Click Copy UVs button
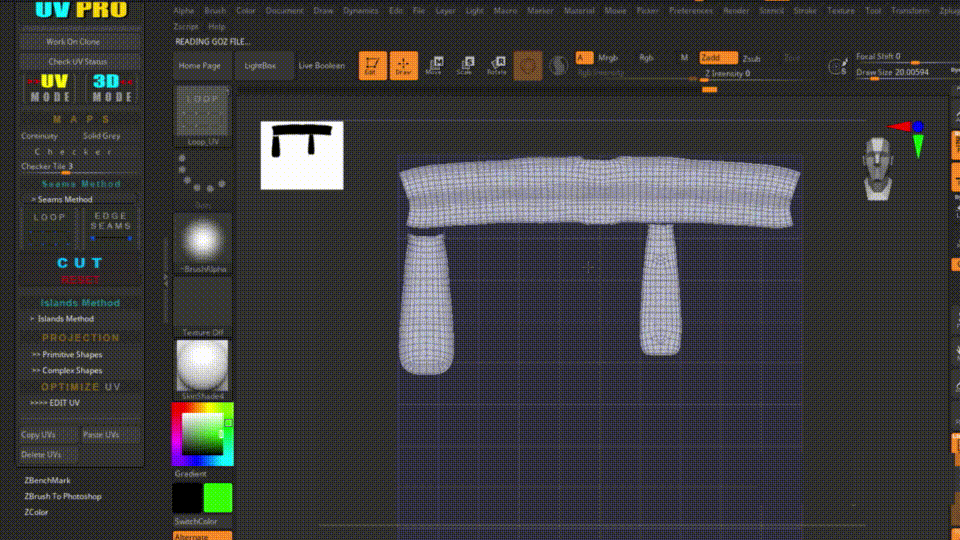The image size is (960, 540). [48, 435]
